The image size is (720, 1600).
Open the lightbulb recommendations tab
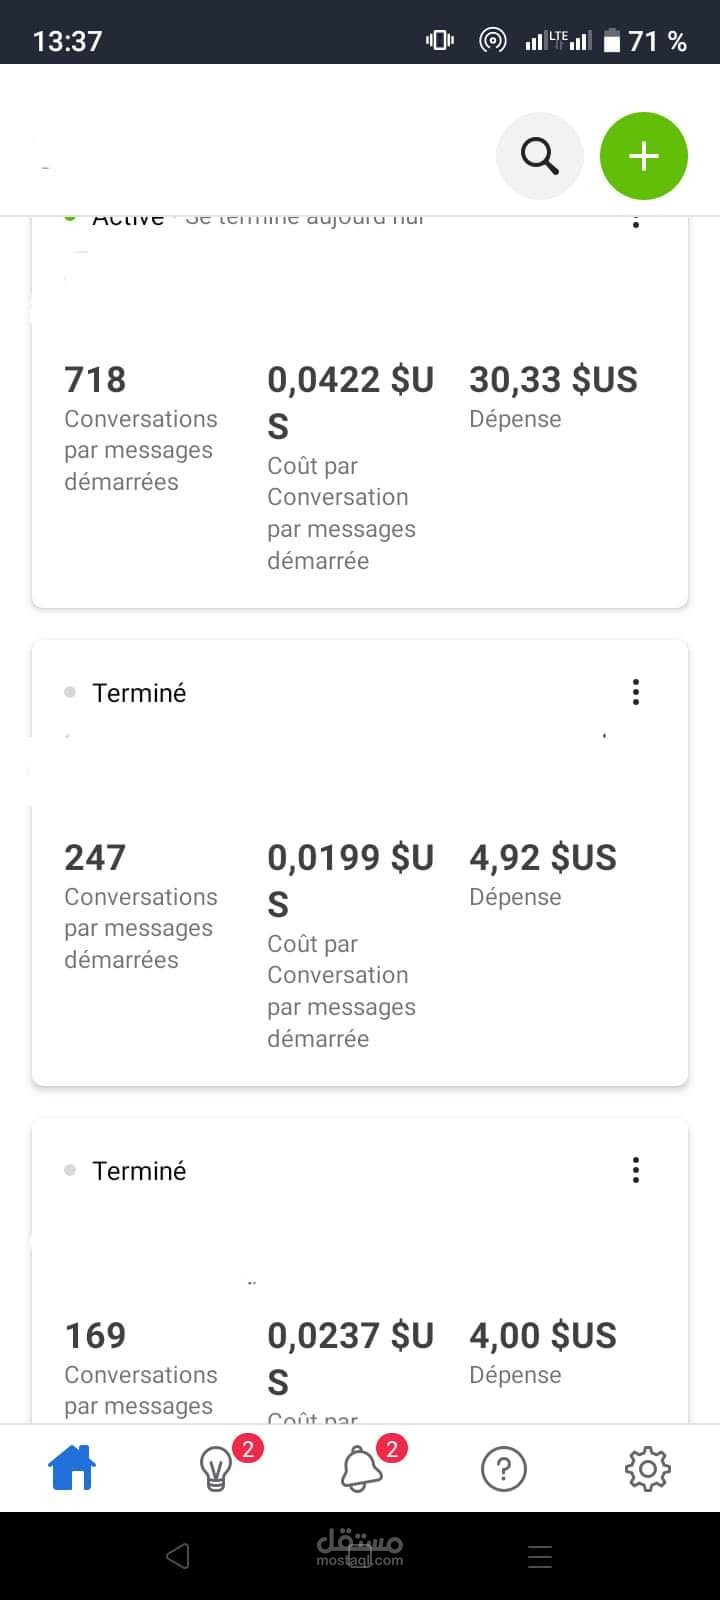(216, 1468)
